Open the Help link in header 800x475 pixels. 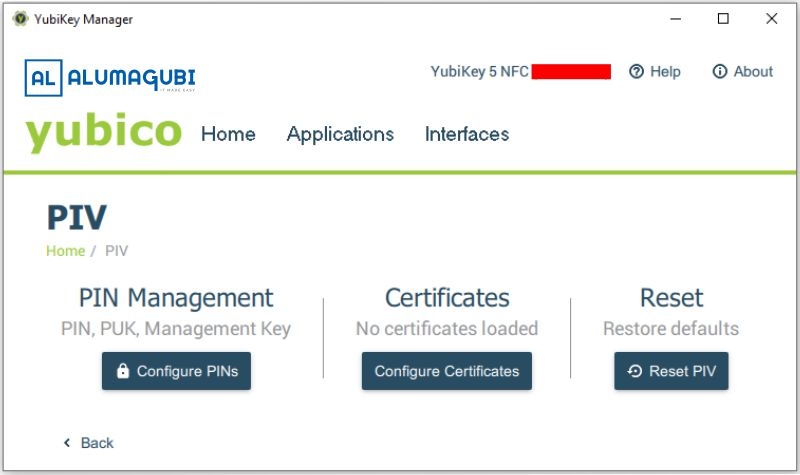(655, 71)
